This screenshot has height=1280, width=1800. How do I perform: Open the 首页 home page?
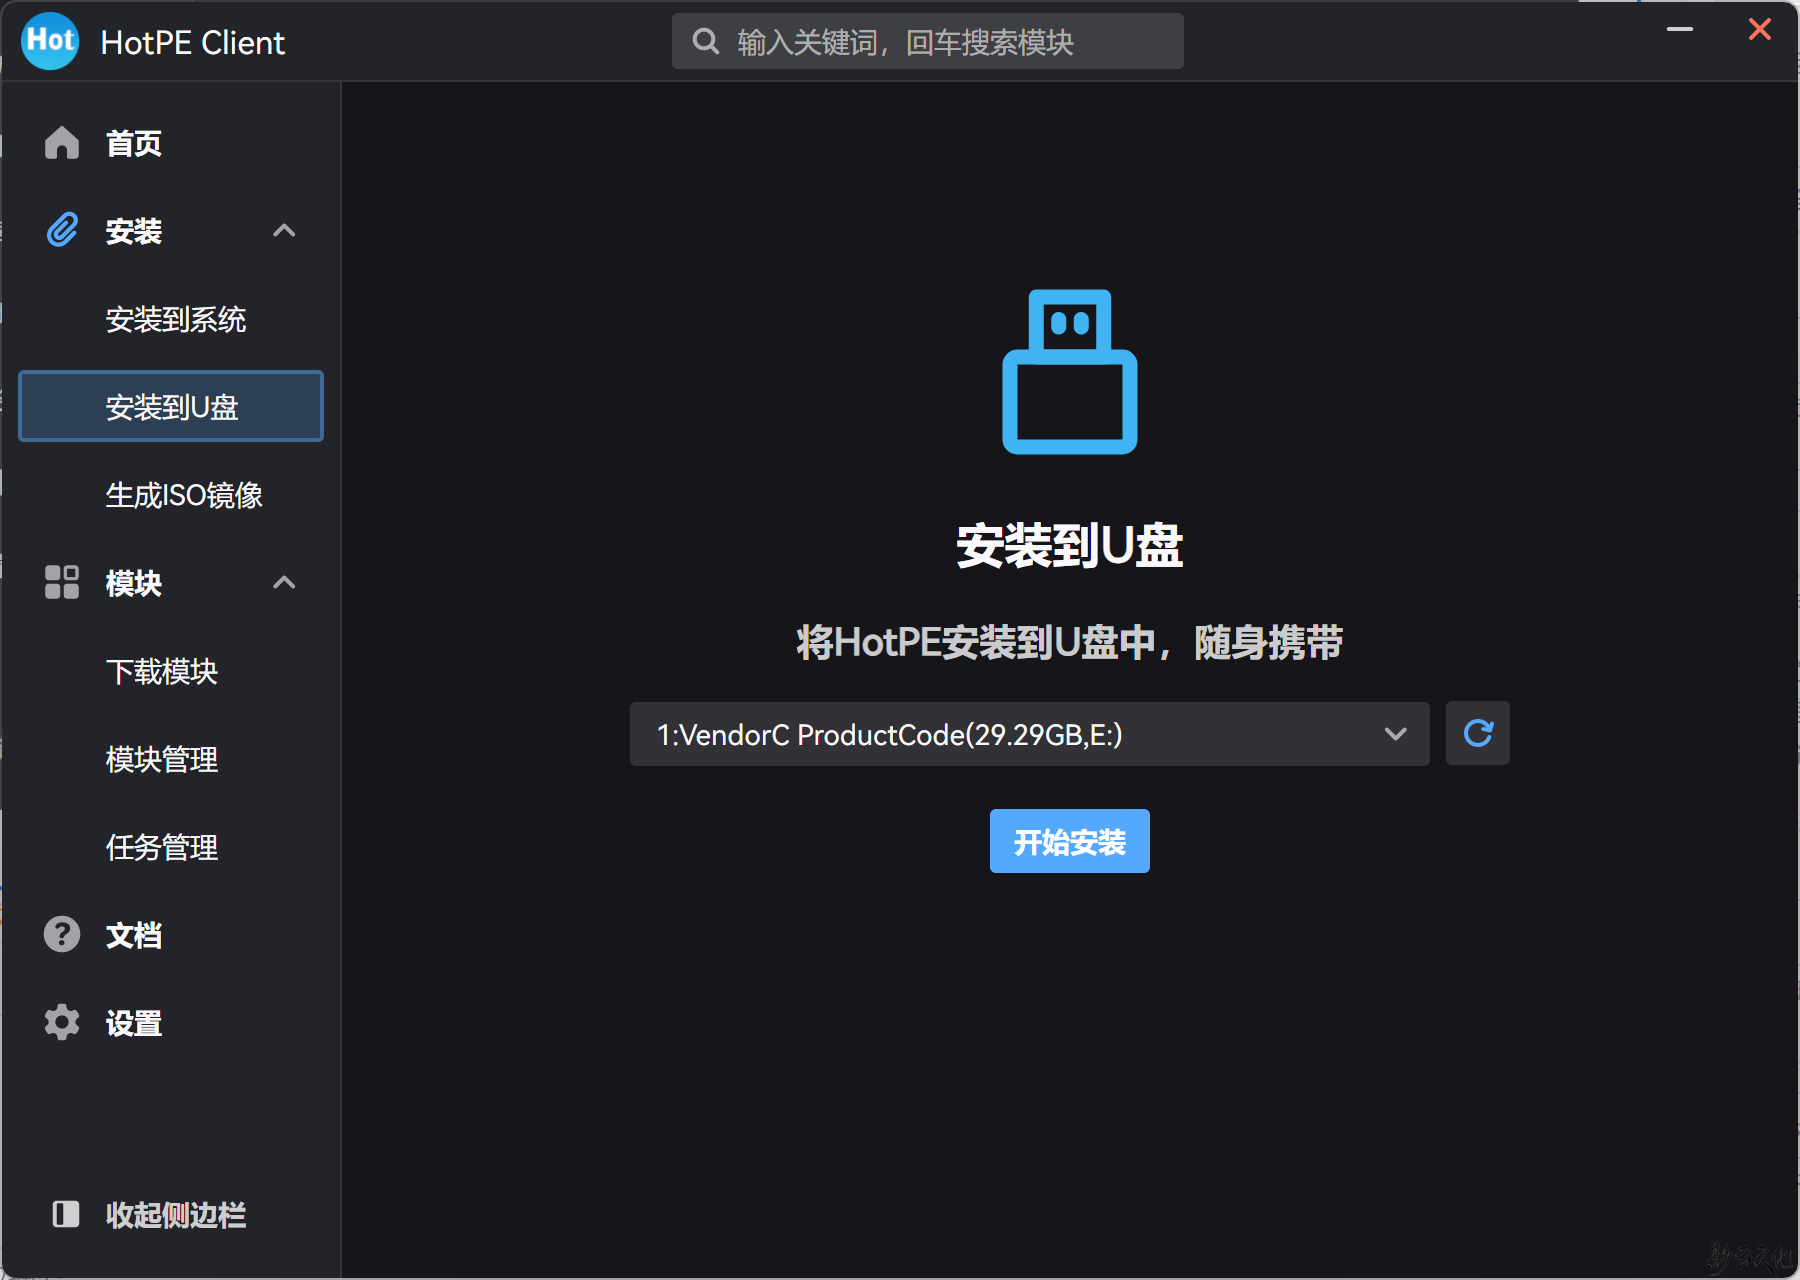[134, 144]
